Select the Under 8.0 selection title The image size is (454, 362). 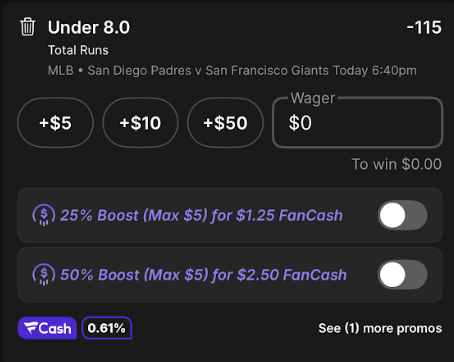pyautogui.click(x=89, y=27)
